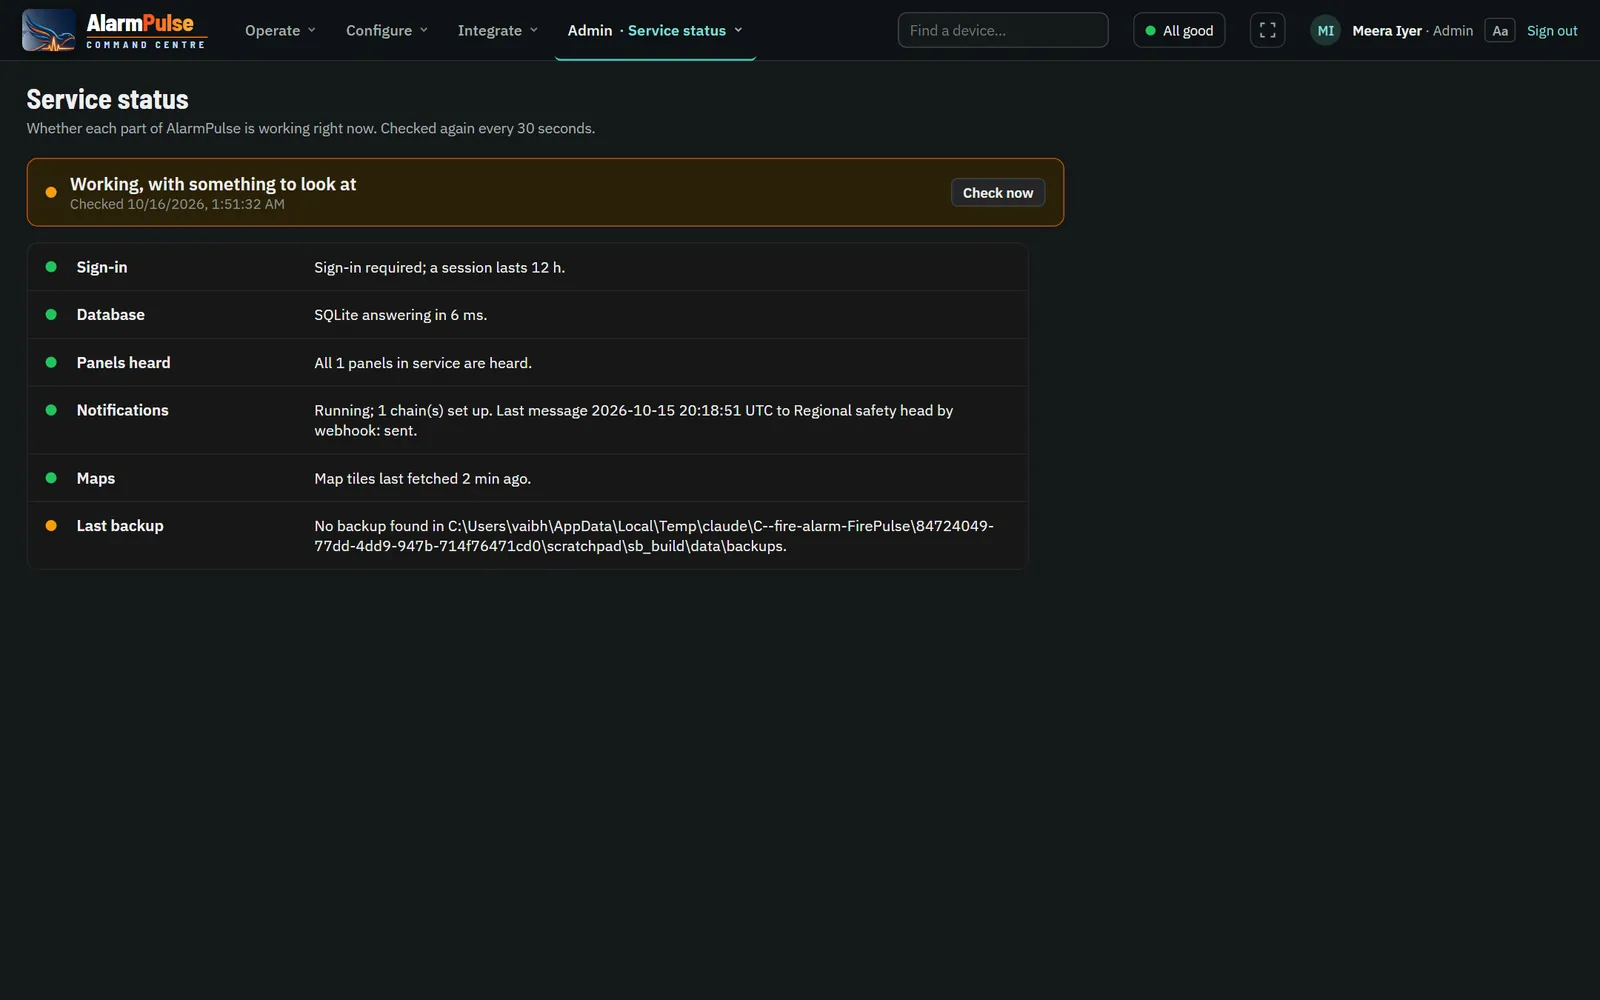Click the green dot next to Panels heard
This screenshot has width=1600, height=1000.
[51, 362]
